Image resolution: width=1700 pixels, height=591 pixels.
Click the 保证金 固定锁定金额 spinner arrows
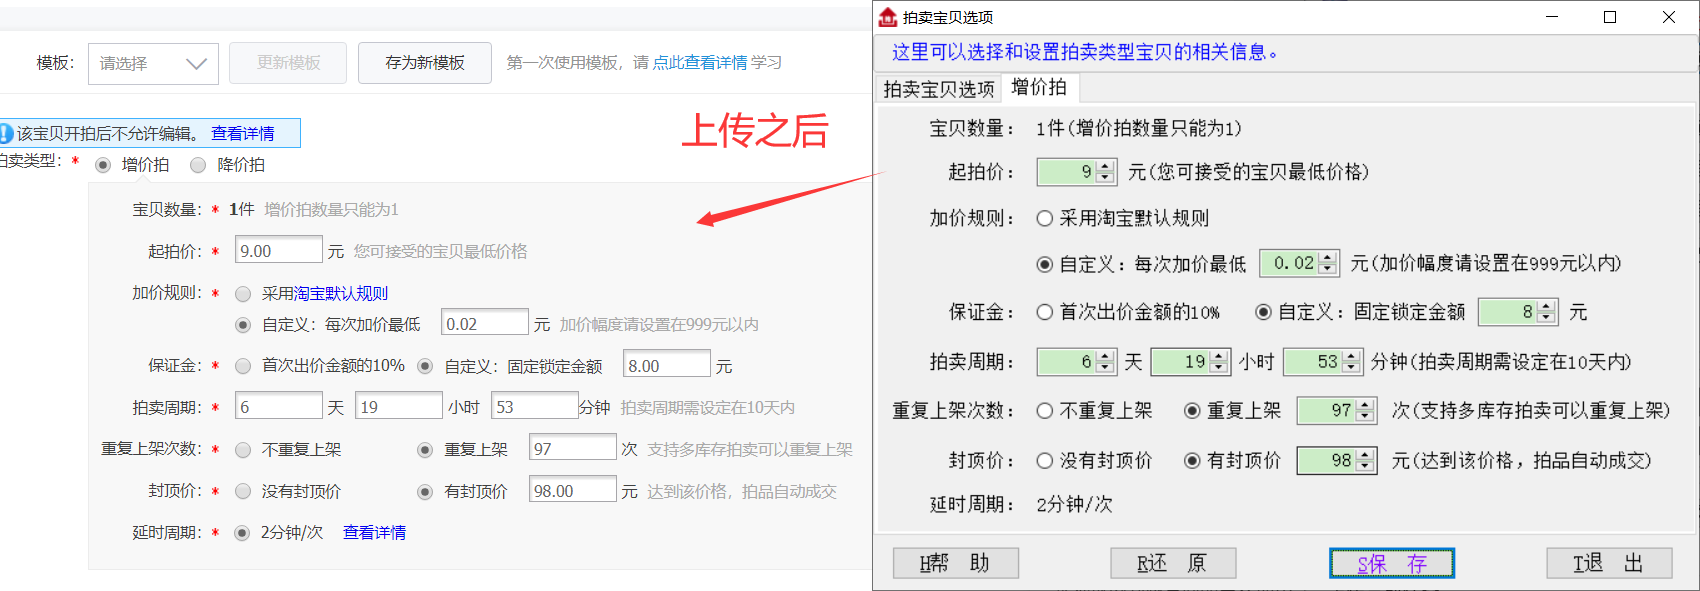(1546, 312)
